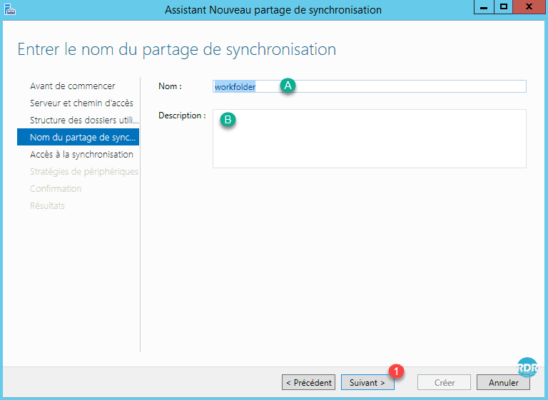The width and height of the screenshot is (548, 400).
Task: Minimize the assistant window
Action: point(484,7)
